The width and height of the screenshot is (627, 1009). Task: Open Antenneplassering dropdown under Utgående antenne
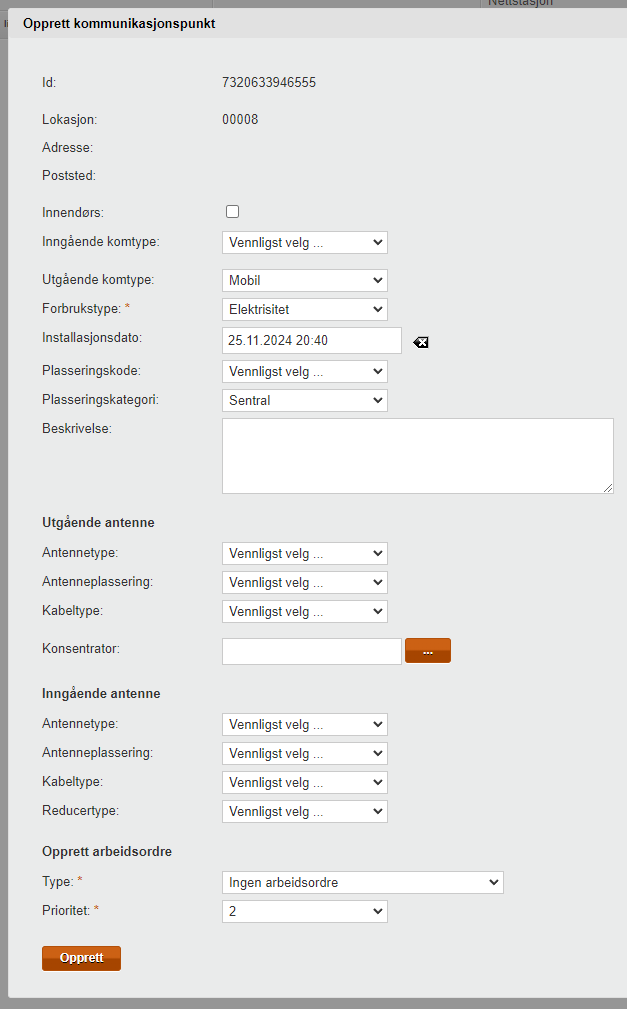click(304, 583)
